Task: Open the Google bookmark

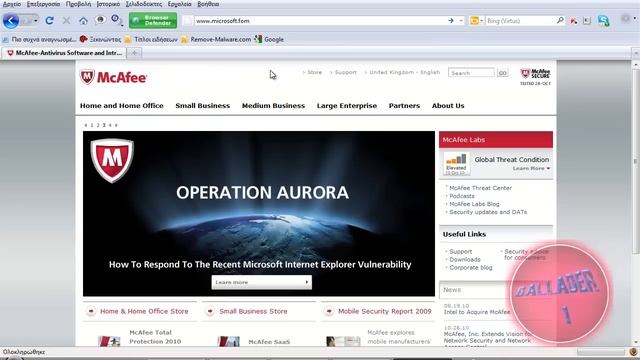Action: (269, 39)
